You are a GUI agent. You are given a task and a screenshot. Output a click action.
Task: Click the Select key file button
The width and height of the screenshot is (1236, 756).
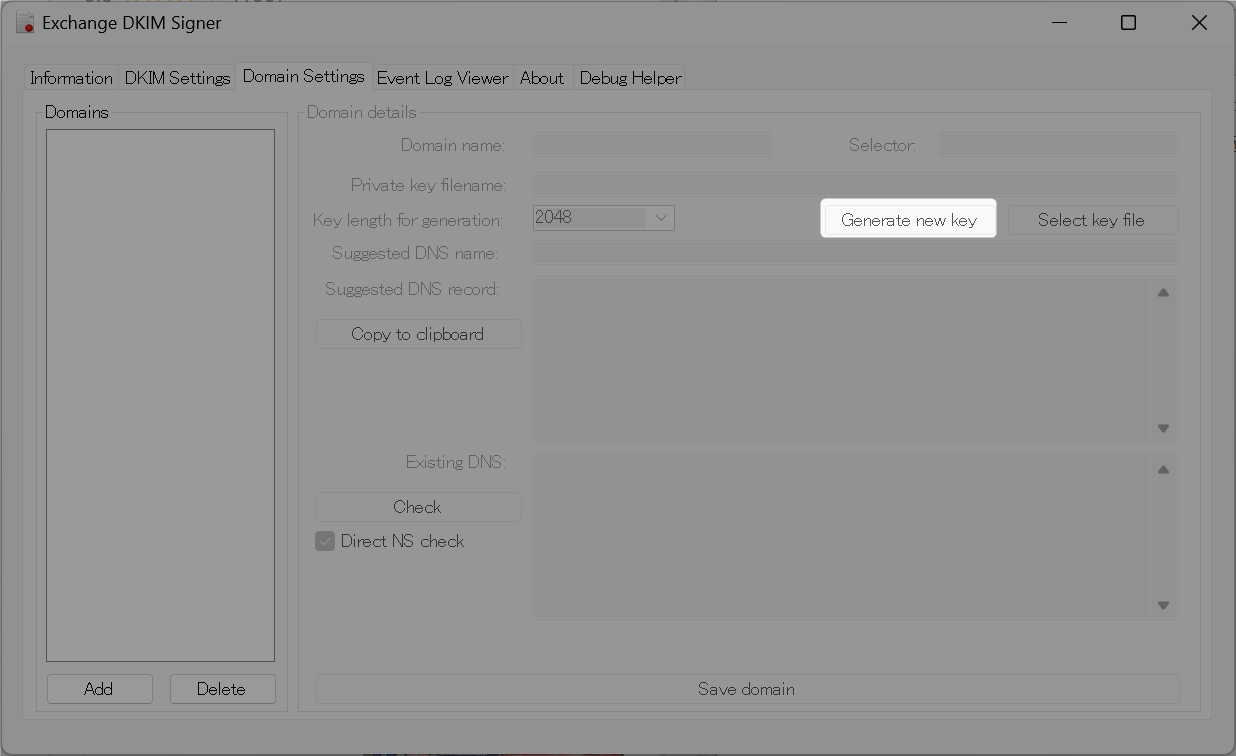point(1092,220)
